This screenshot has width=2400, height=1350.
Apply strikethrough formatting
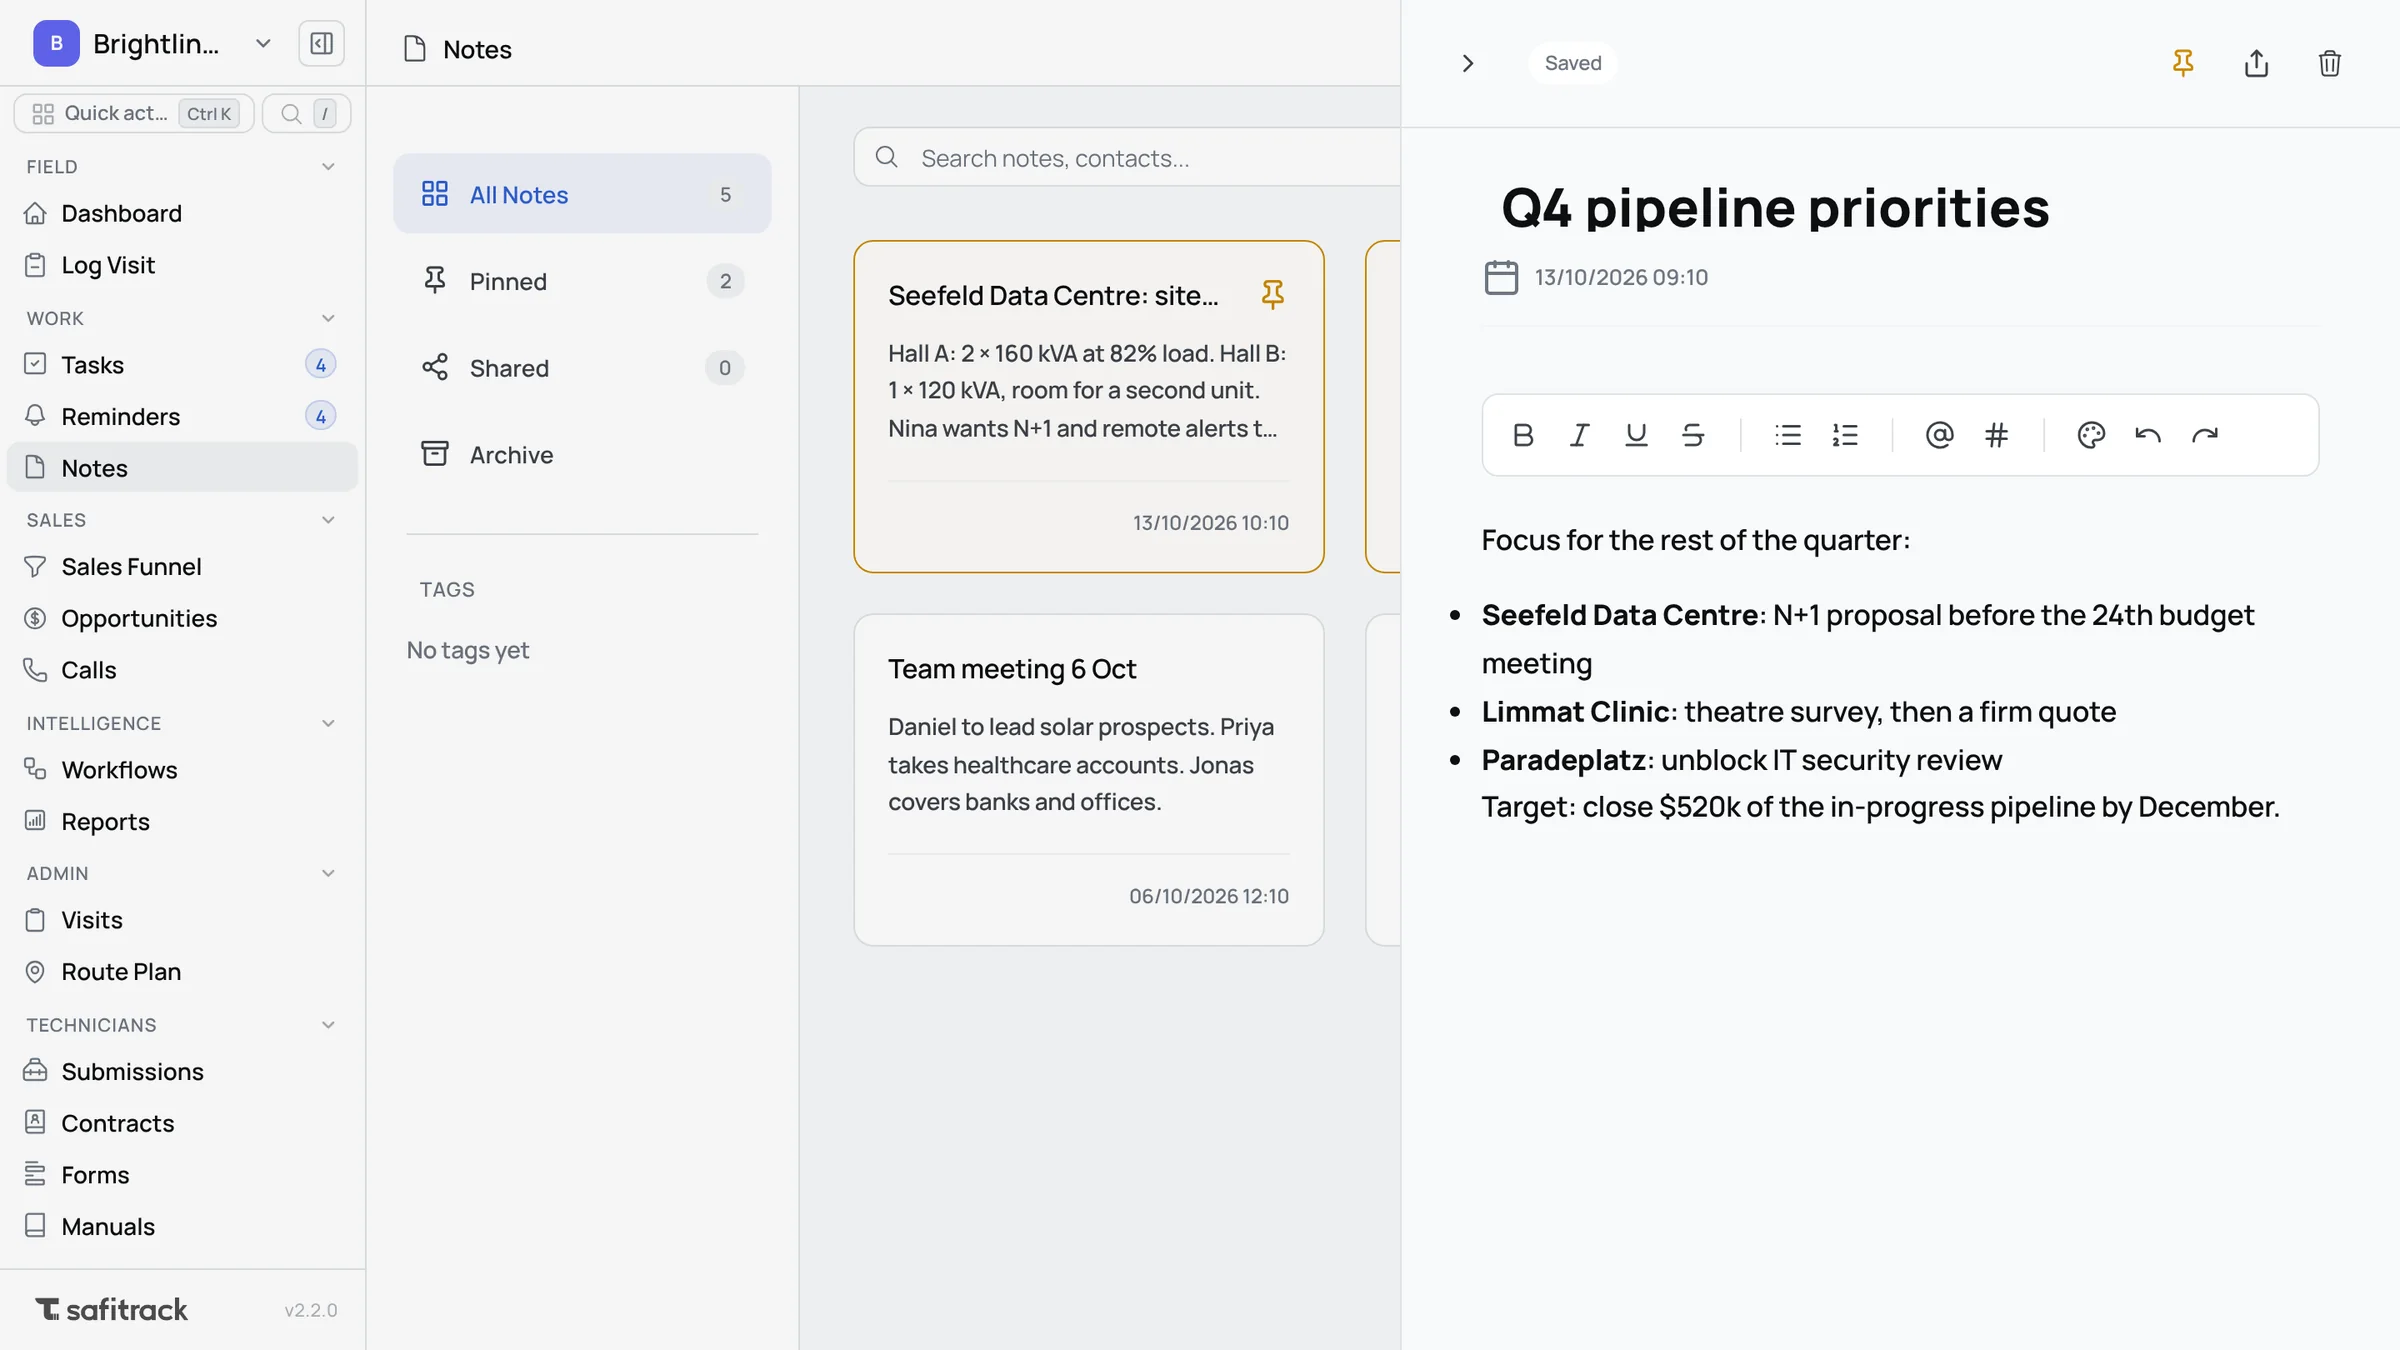1693,435
